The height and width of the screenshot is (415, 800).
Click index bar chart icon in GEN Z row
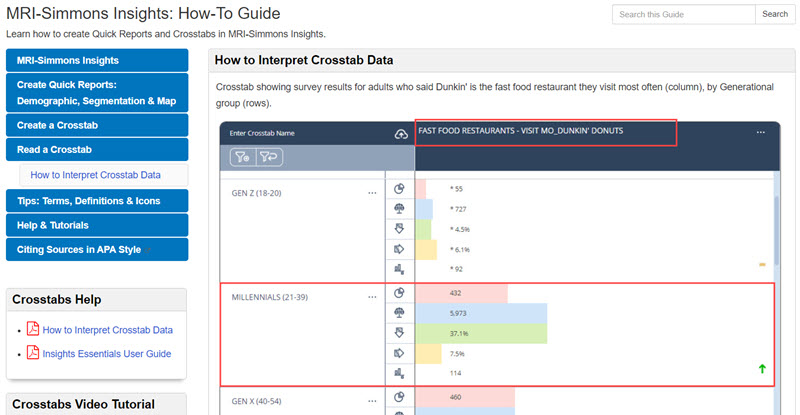click(399, 269)
